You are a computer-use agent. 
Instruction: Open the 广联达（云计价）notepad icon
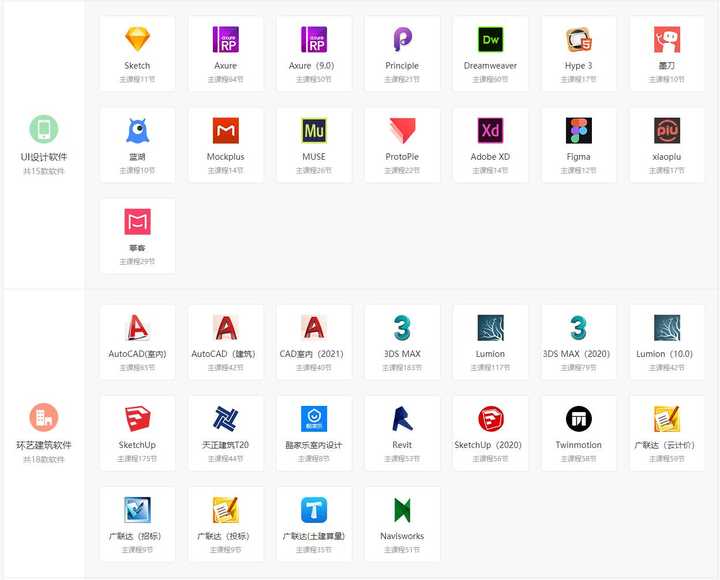point(667,418)
